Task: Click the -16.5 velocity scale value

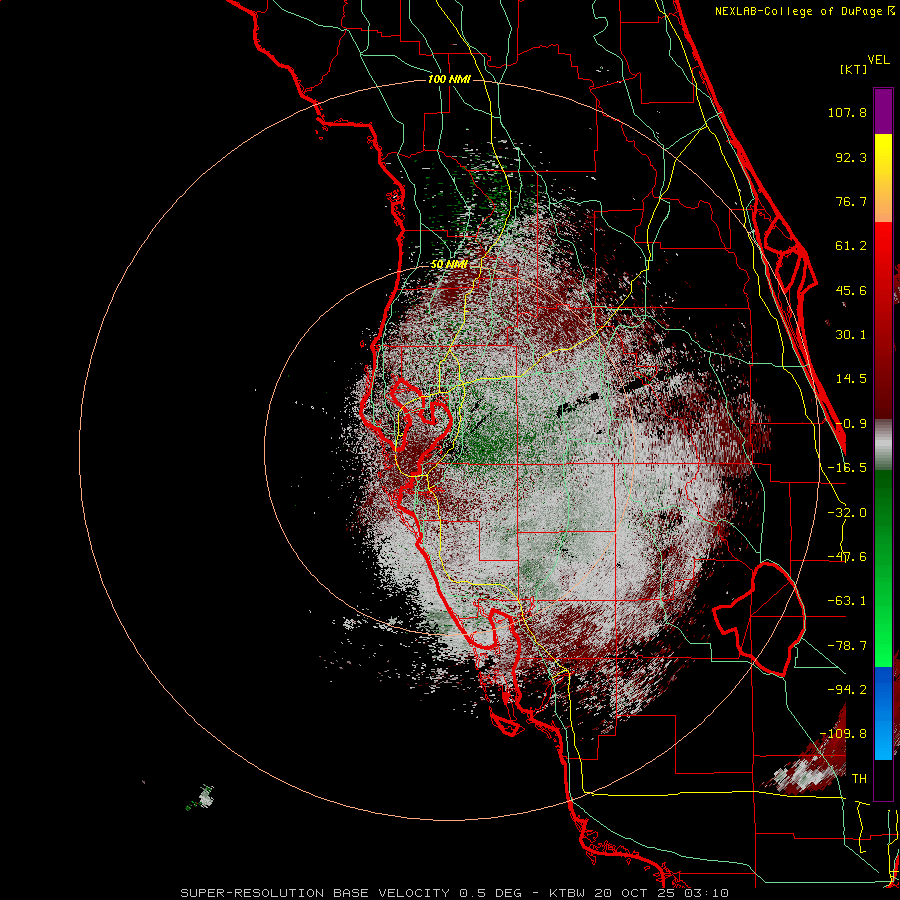Action: pos(847,468)
